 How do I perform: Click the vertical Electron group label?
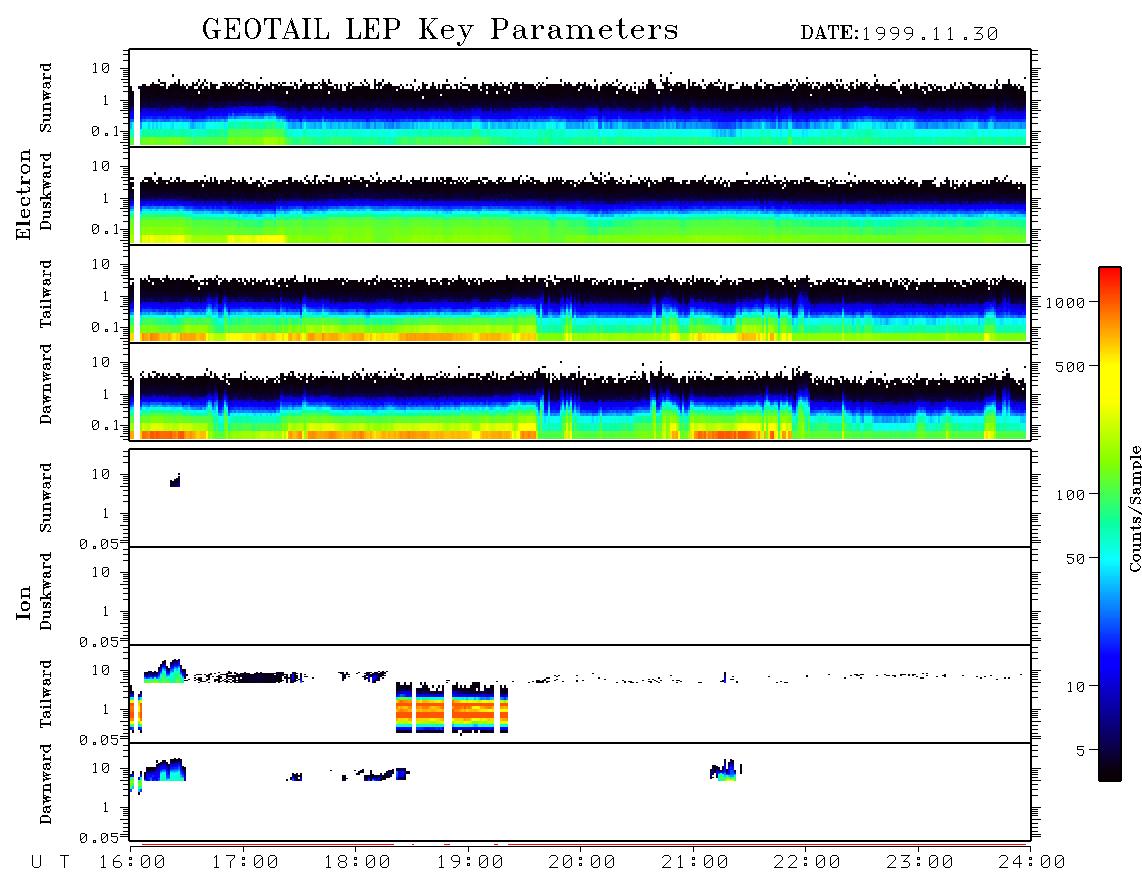tap(23, 194)
